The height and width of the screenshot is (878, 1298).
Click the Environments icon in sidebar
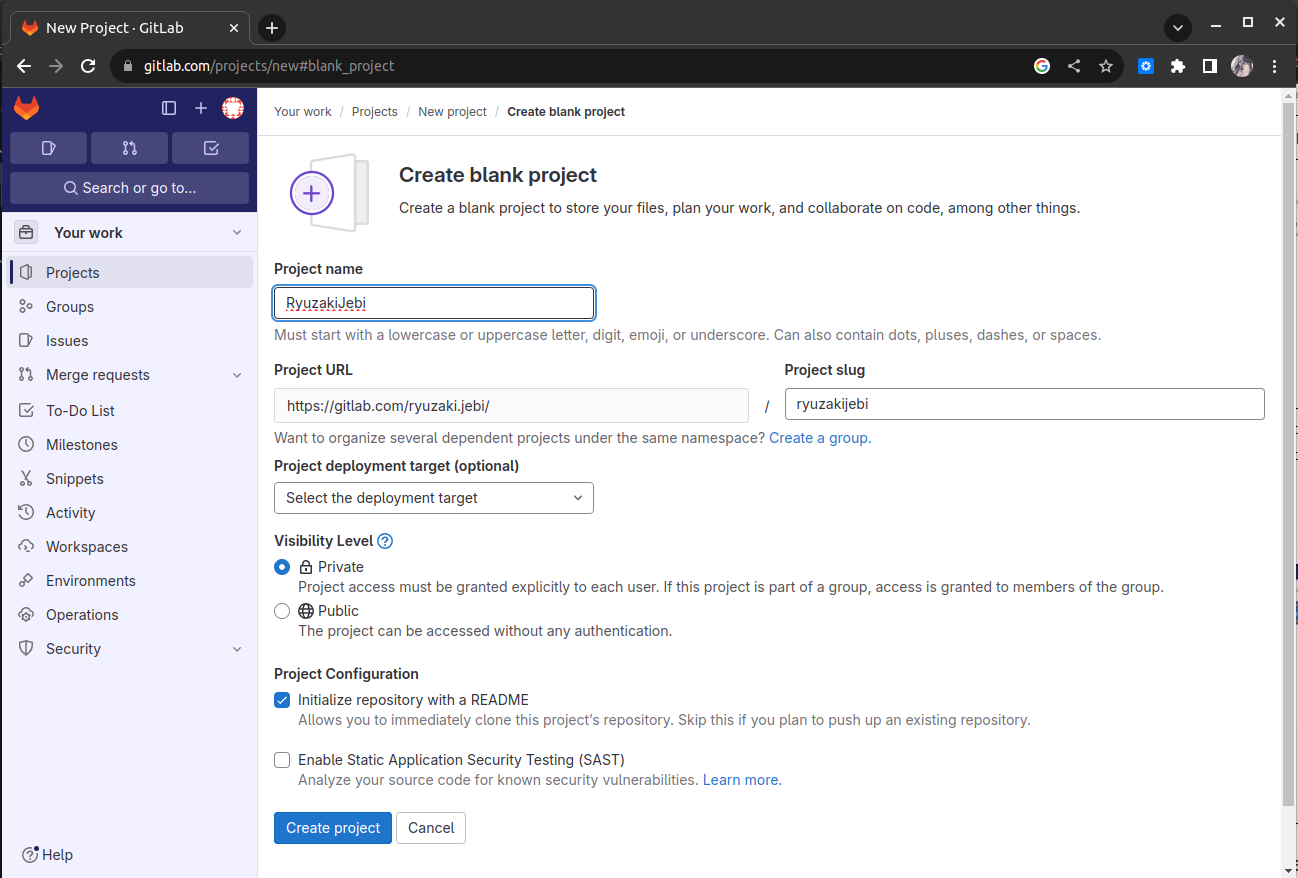26,580
